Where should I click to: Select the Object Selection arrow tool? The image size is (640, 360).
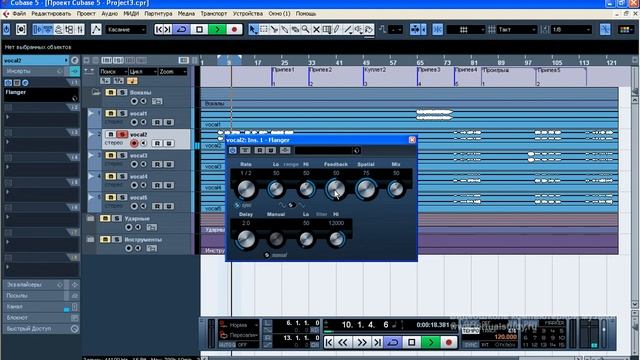click(253, 29)
